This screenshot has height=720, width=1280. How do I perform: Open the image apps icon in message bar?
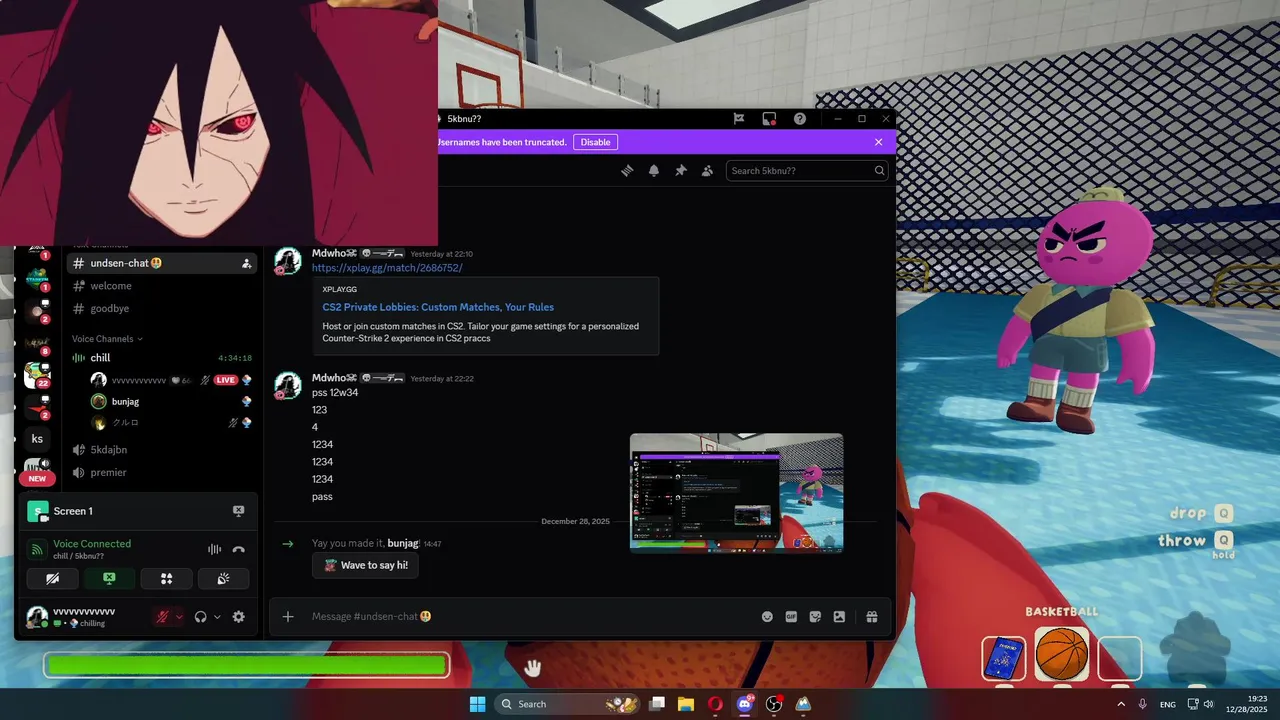pyautogui.click(x=839, y=617)
